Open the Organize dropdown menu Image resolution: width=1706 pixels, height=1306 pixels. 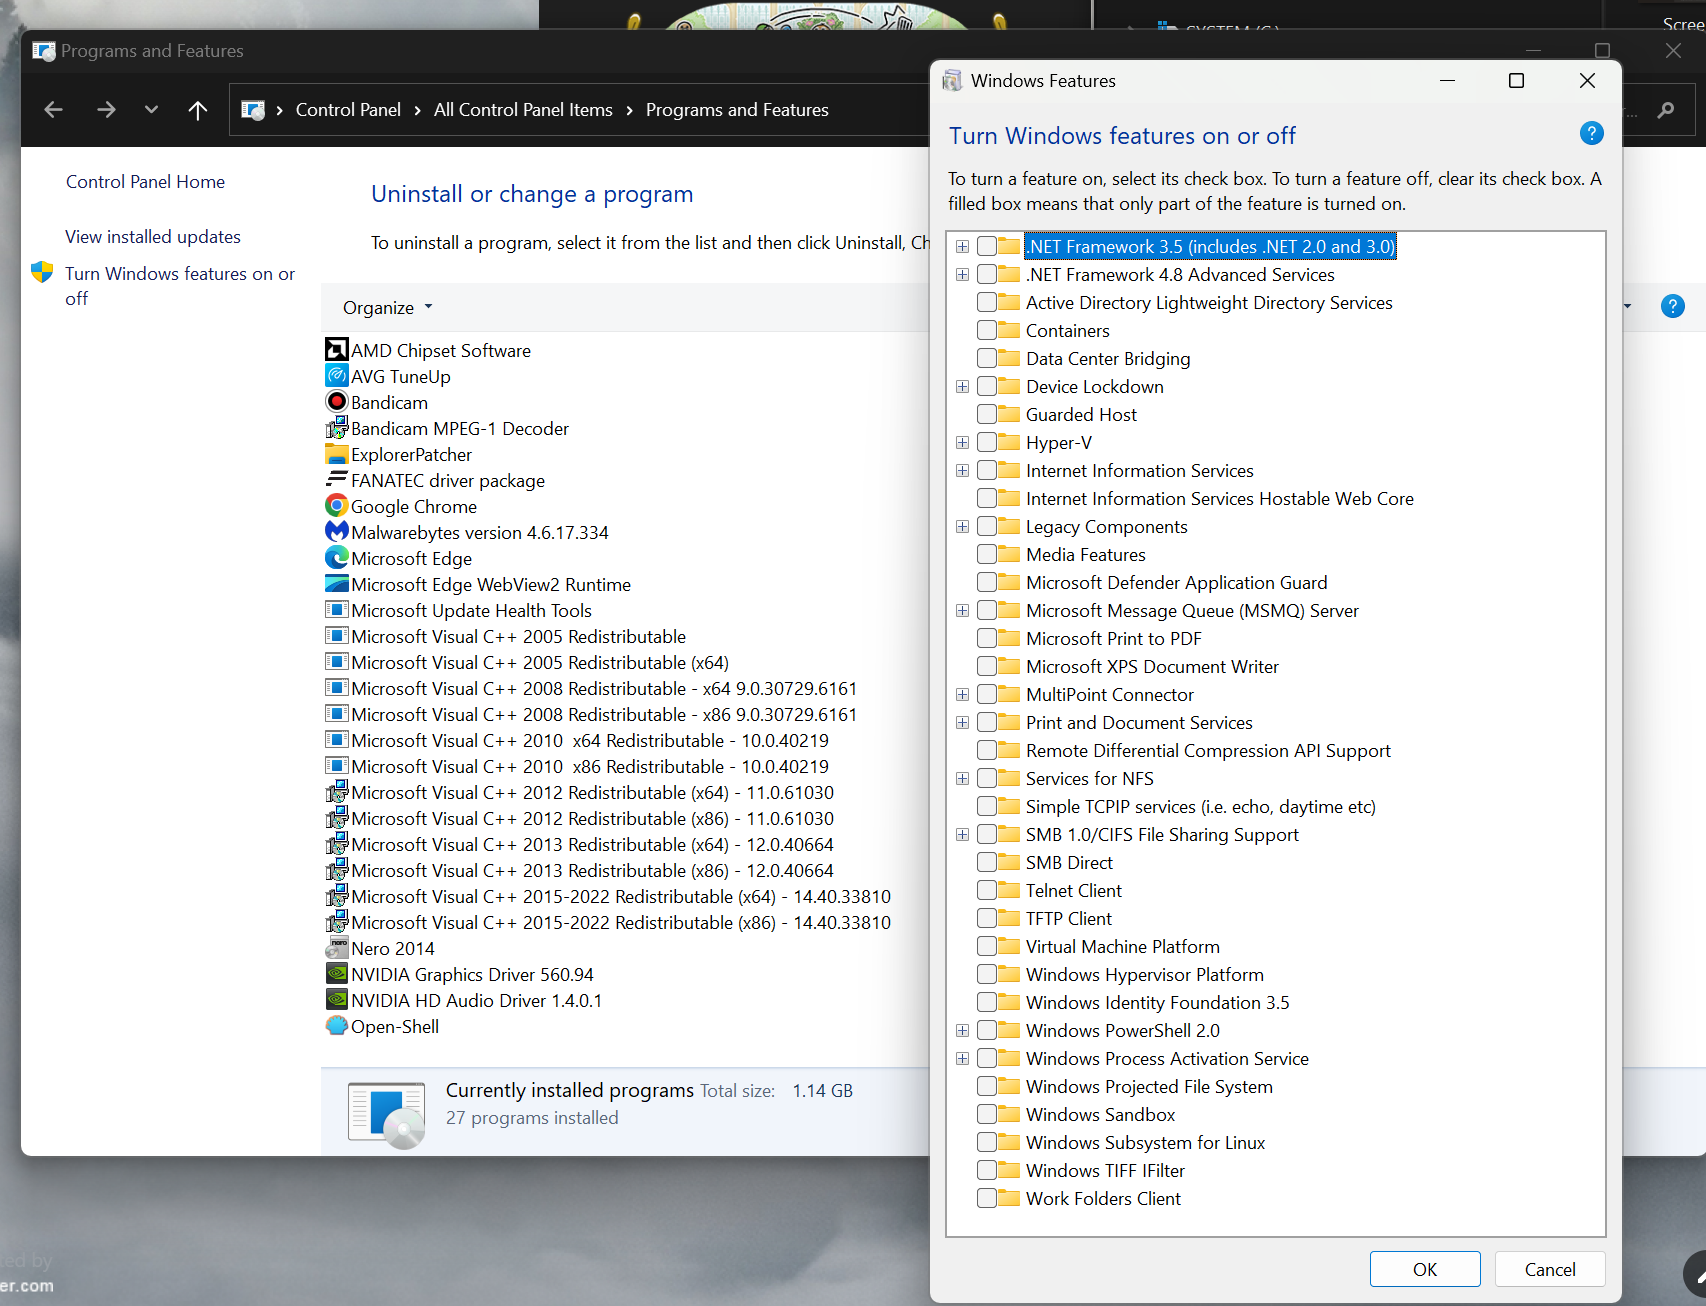pos(388,307)
